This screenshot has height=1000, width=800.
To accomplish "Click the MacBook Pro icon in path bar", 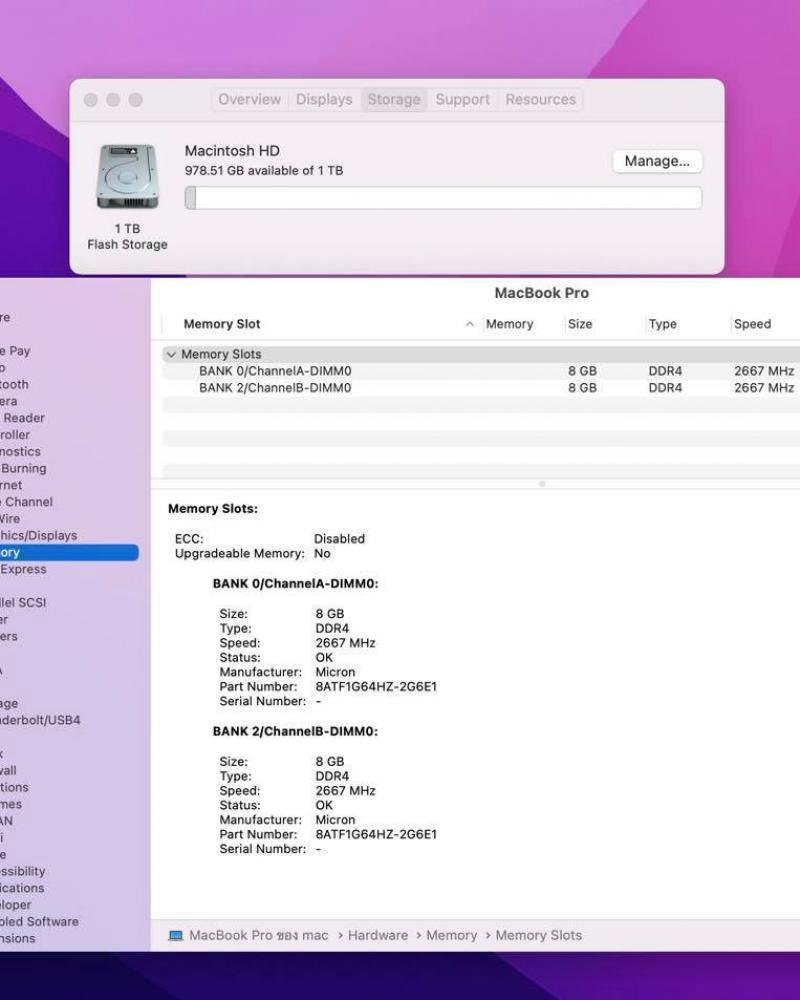I will point(176,935).
